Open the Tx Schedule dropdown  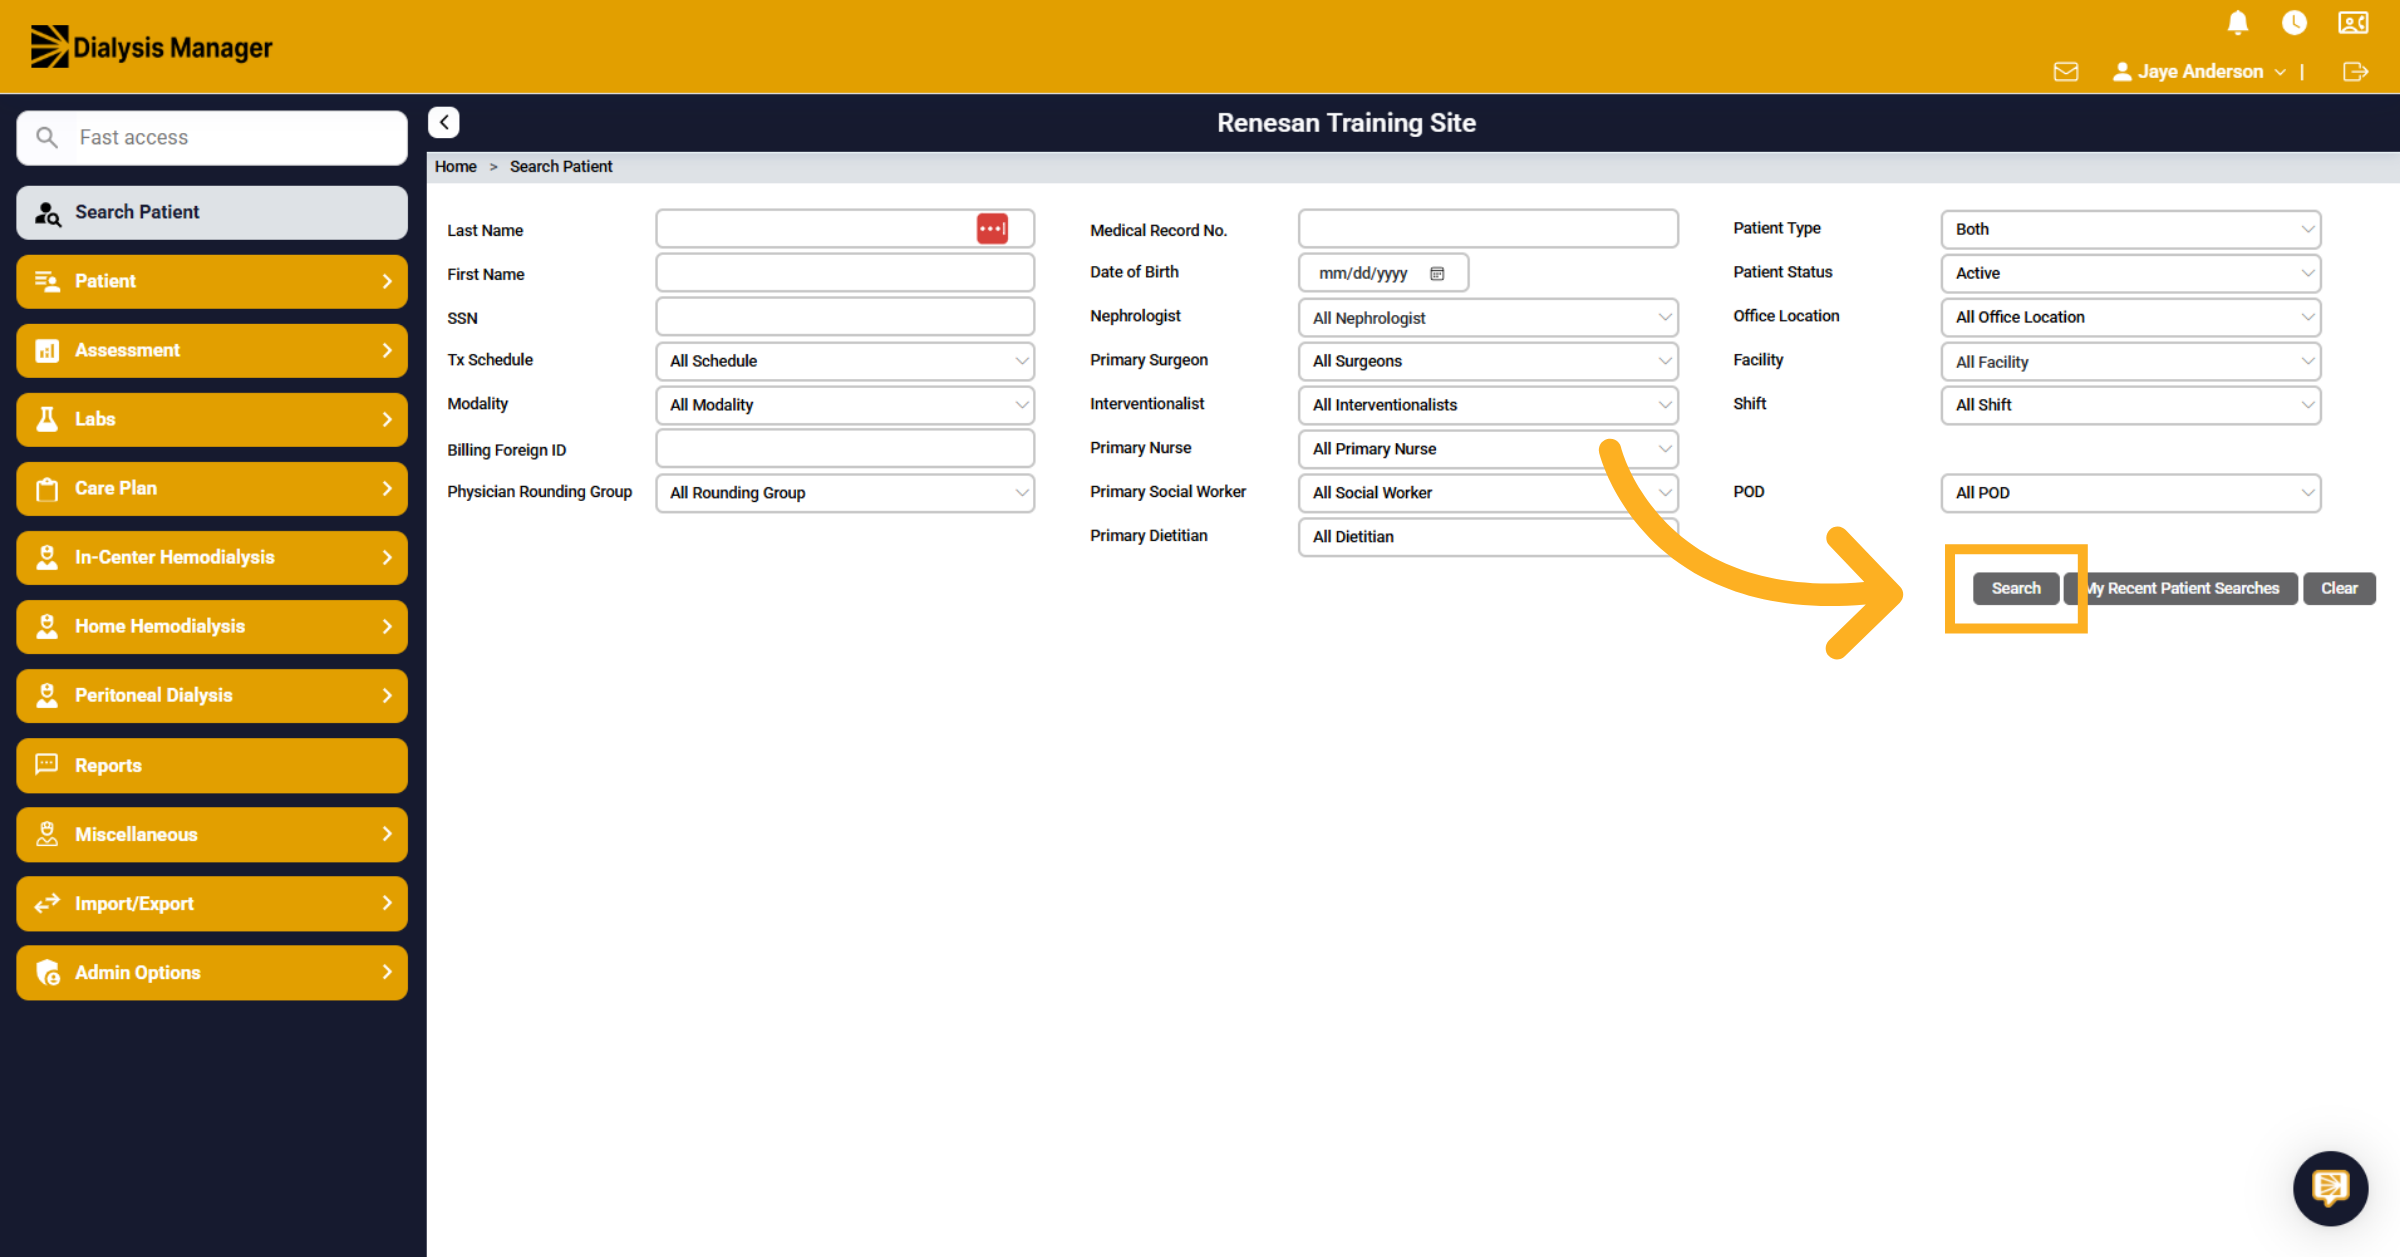[x=845, y=361]
